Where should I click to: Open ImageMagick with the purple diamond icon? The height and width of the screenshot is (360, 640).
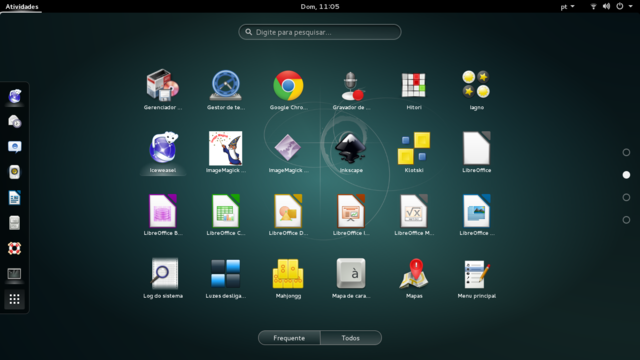[288, 147]
